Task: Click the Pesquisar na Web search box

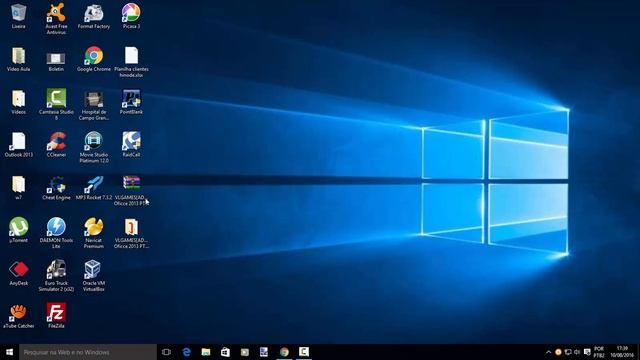Action: click(x=88, y=352)
